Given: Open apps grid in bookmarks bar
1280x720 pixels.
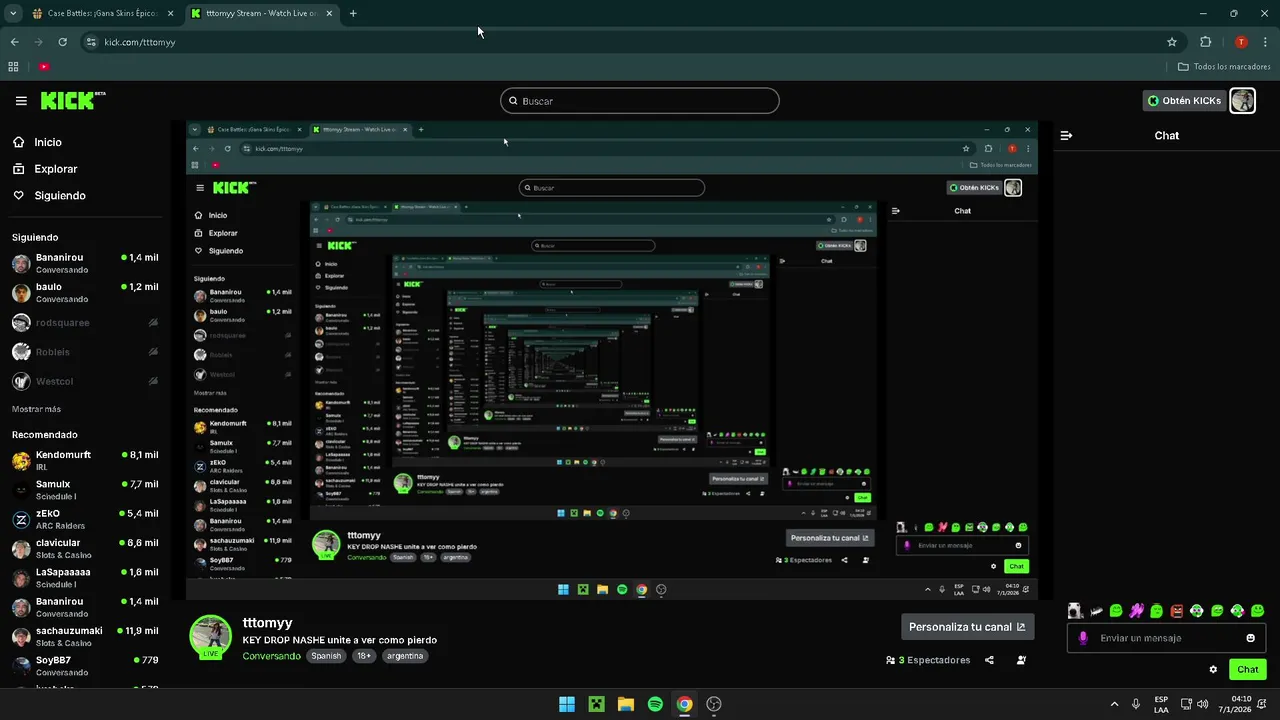Looking at the screenshot, I should click(13, 67).
